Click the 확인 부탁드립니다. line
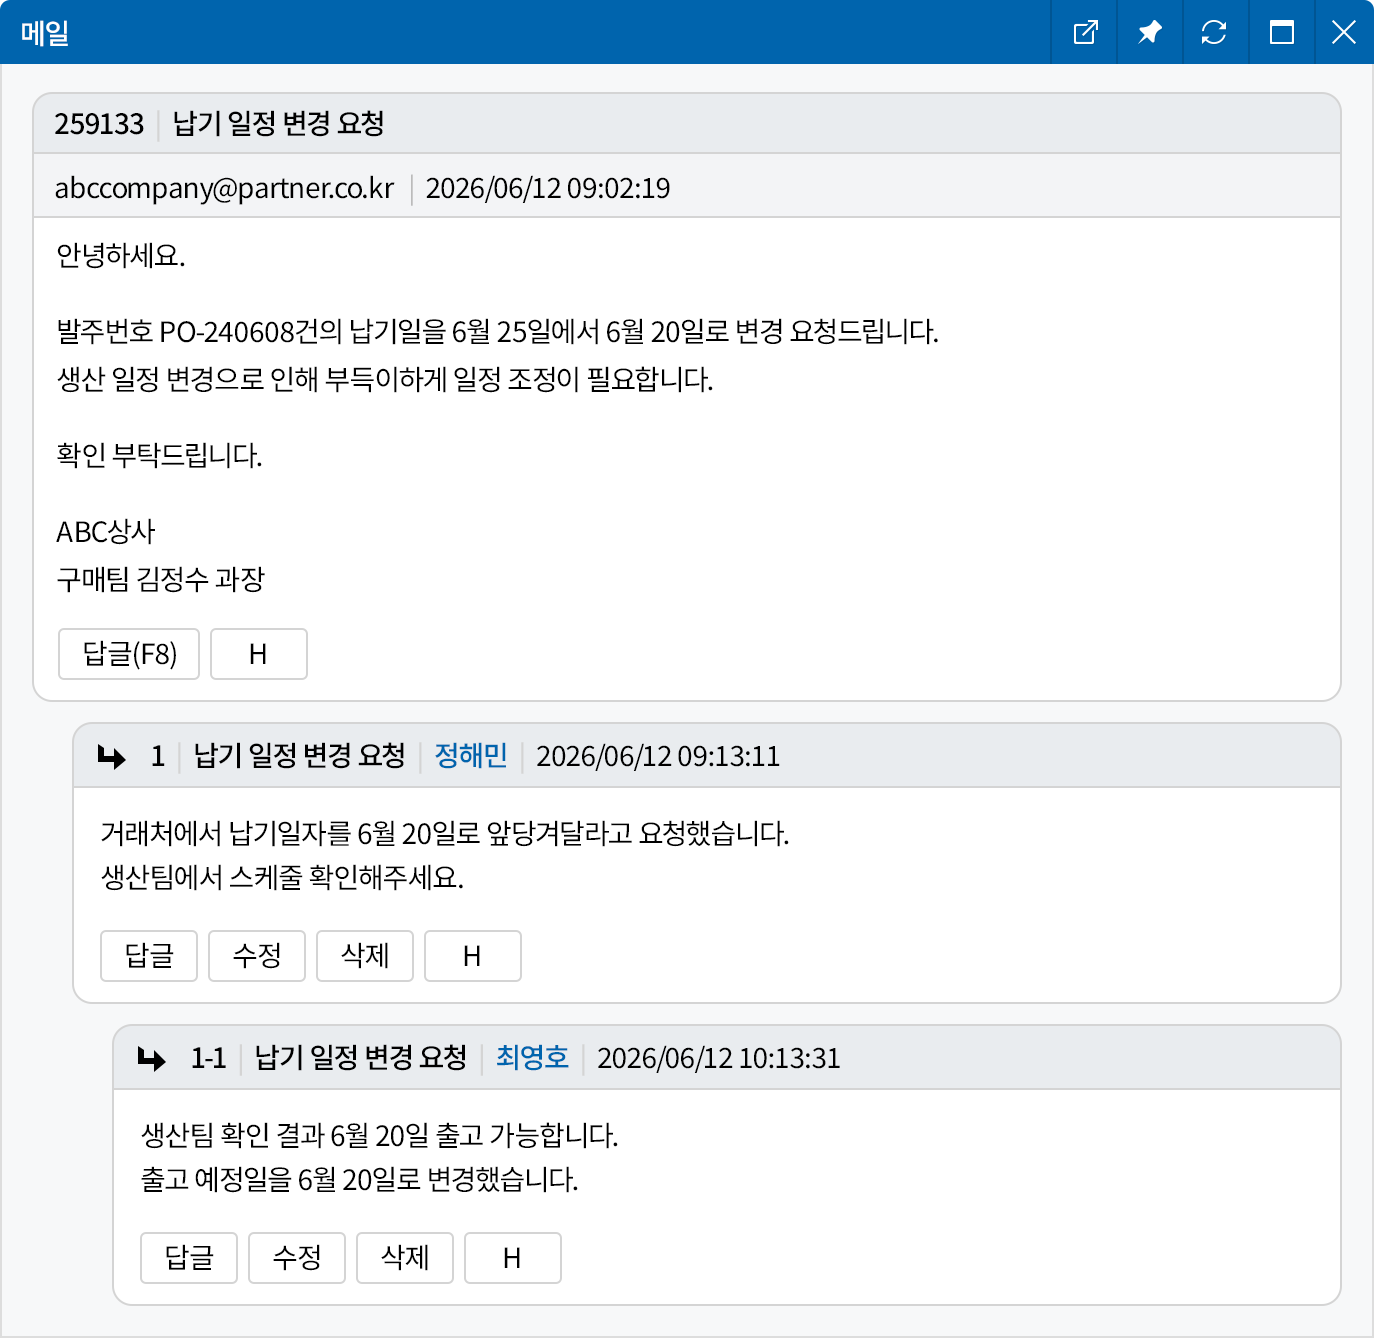This screenshot has height=1338, width=1374. 159,456
